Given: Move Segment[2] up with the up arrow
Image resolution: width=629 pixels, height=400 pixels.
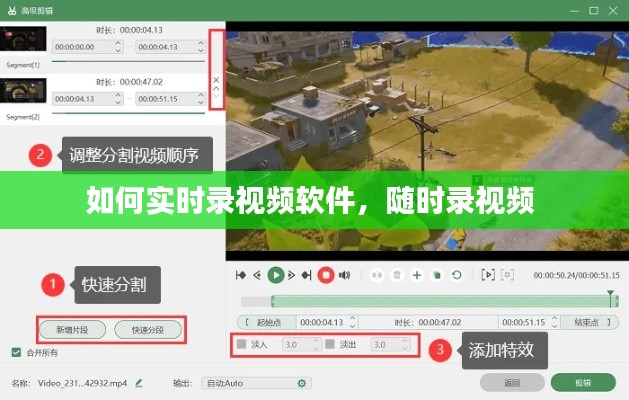Looking at the screenshot, I should (x=217, y=89).
